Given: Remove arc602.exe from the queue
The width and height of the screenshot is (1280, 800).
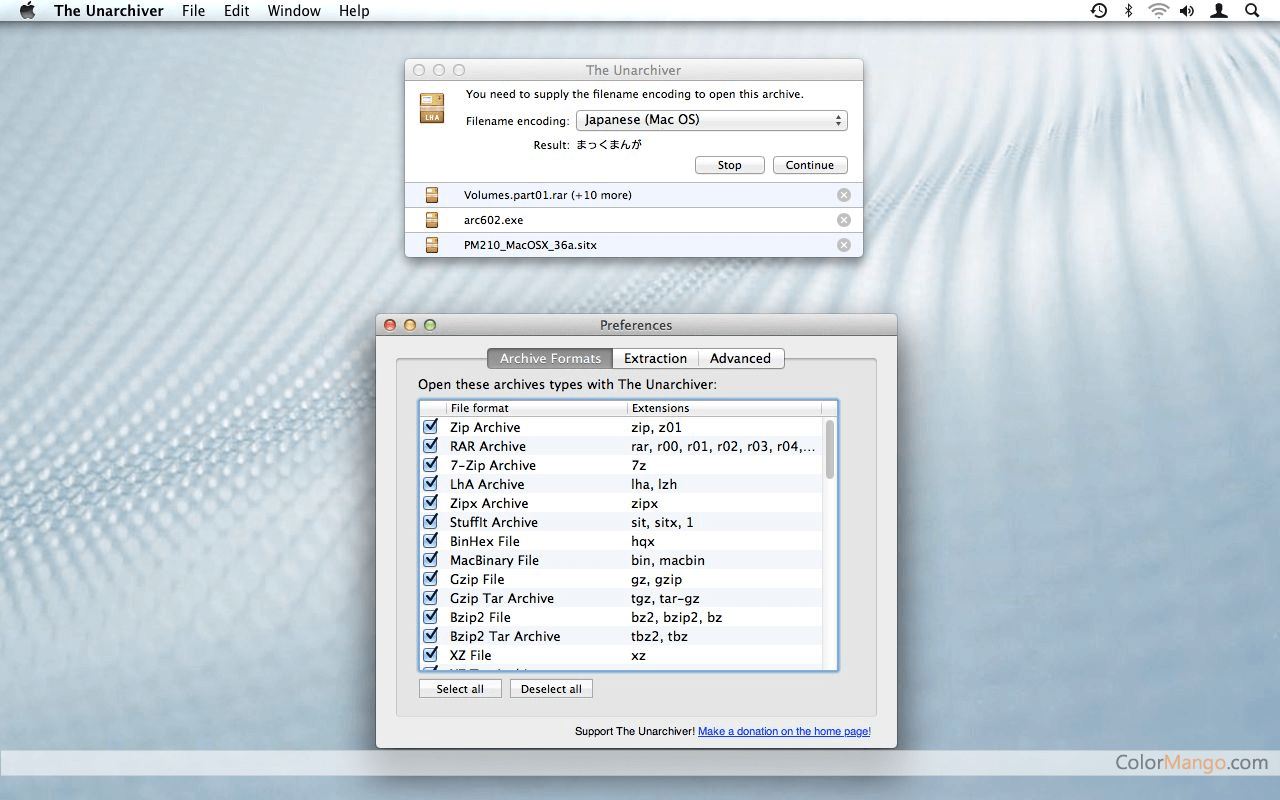Looking at the screenshot, I should (x=843, y=220).
